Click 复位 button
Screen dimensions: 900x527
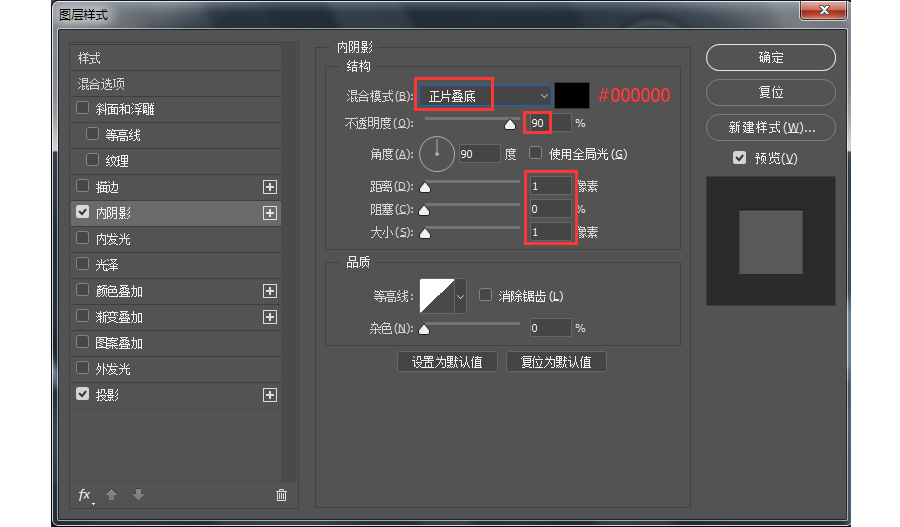770,92
